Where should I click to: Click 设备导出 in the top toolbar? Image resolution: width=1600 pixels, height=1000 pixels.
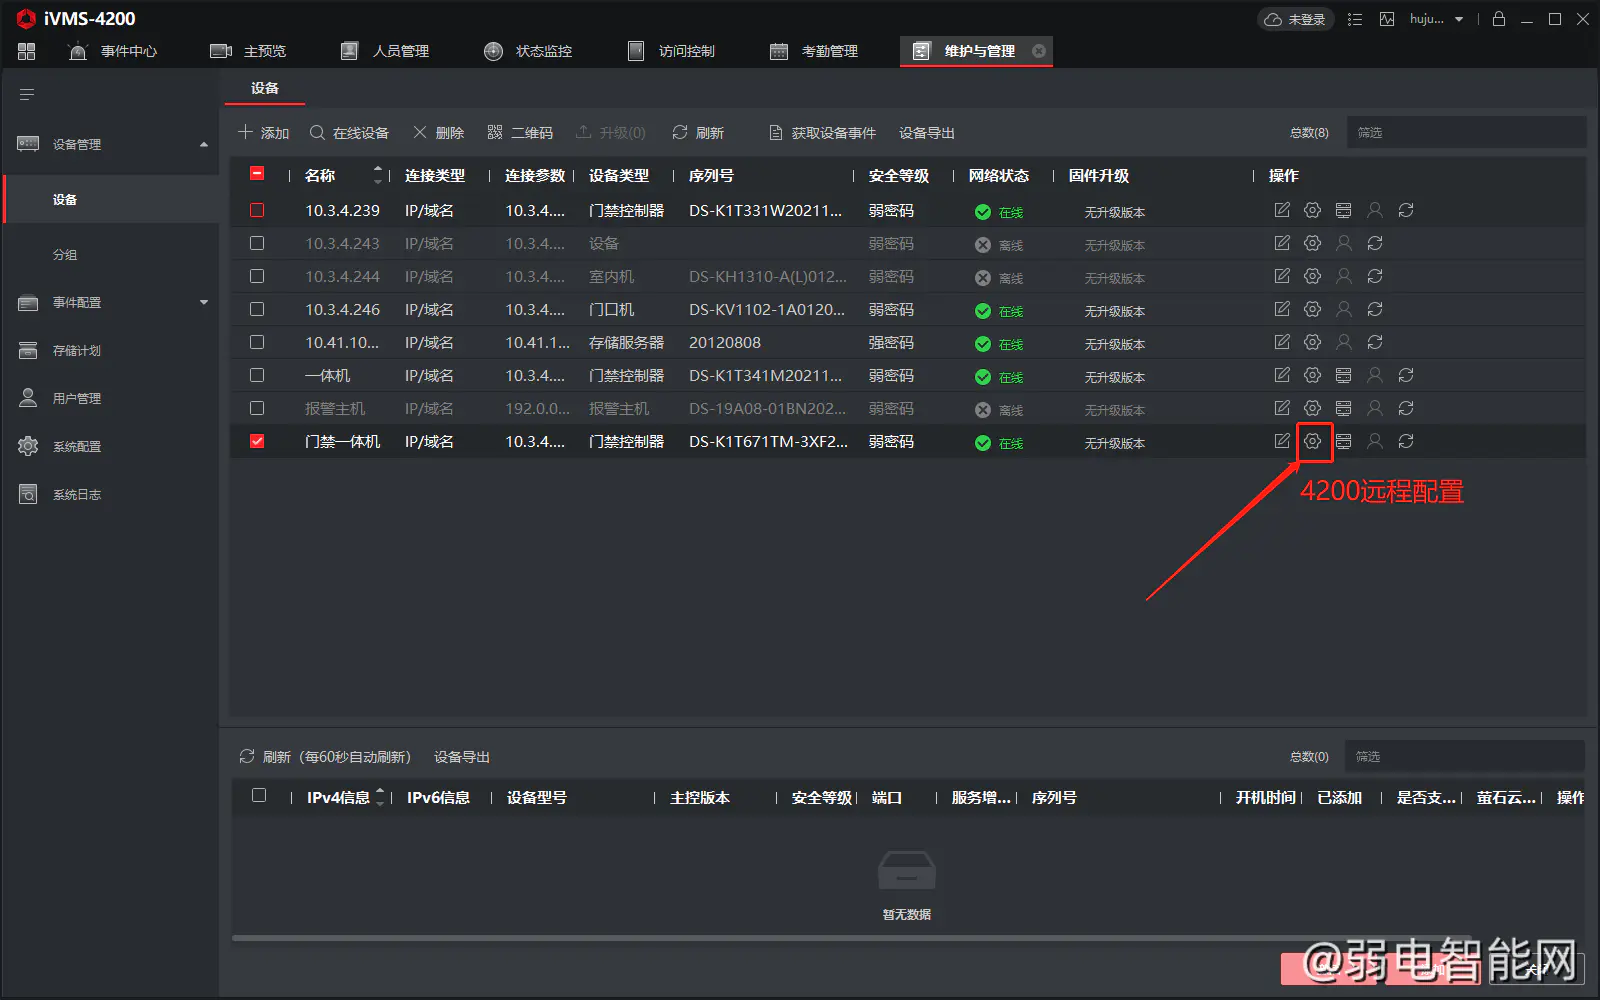click(927, 133)
